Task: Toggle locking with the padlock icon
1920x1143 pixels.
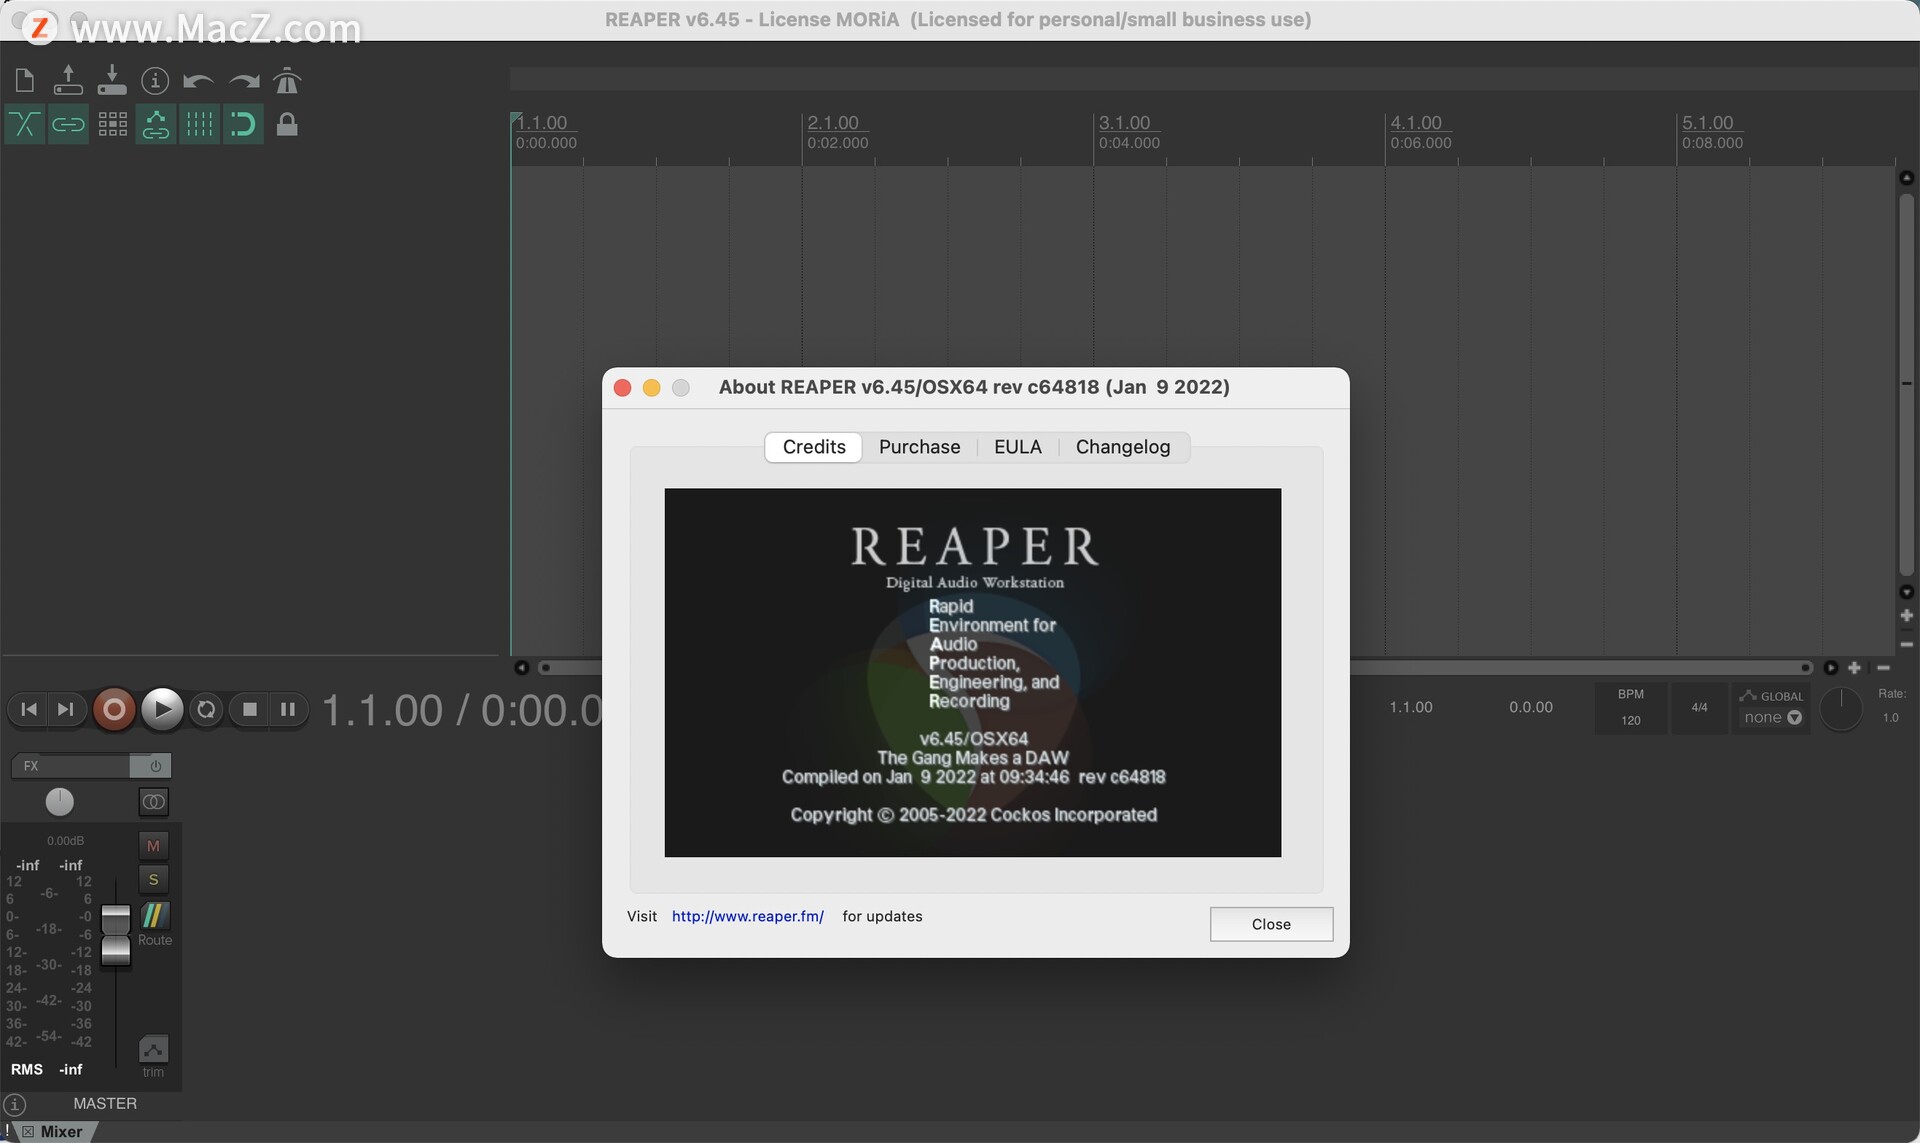Action: tap(287, 124)
